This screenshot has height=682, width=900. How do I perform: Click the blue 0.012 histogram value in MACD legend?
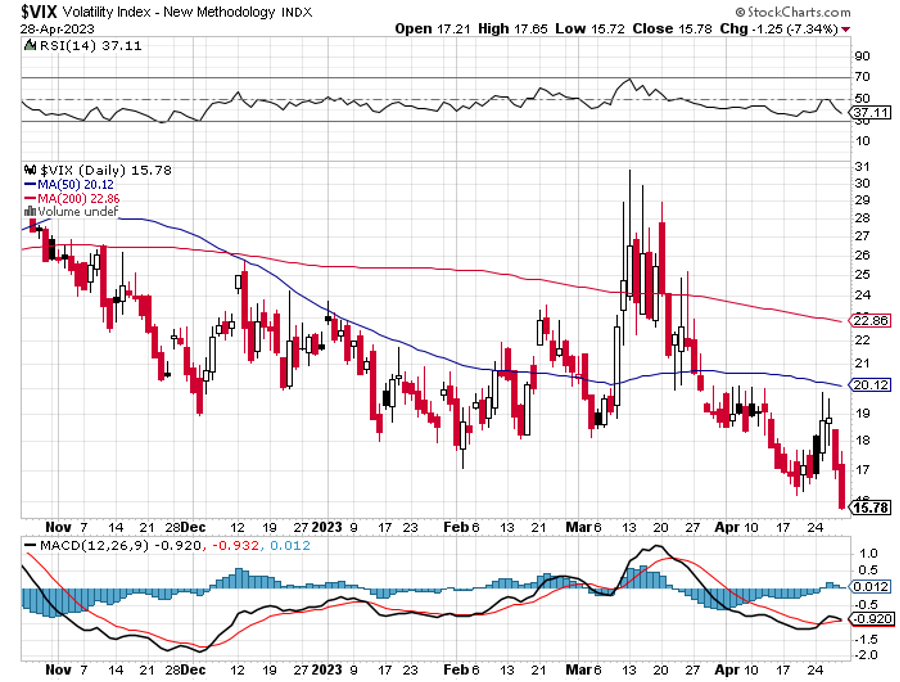pos(290,545)
